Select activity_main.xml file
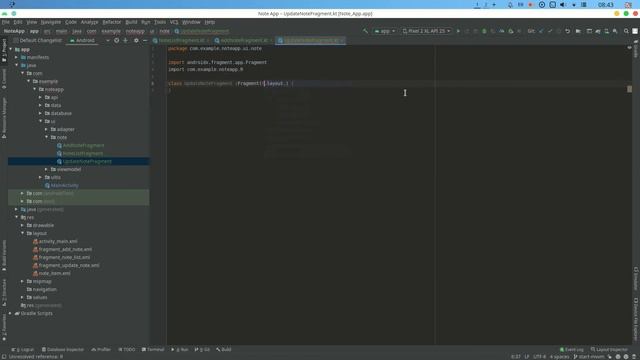640x360 pixels. pyautogui.click(x=58, y=241)
